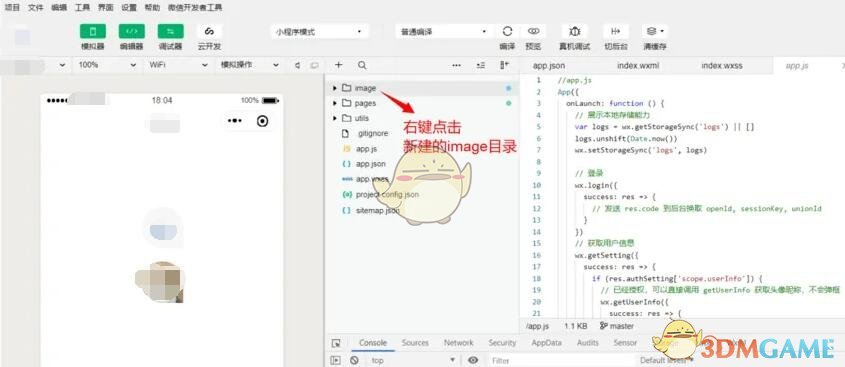
Task: Open the 普通编译 compile mode dropdown
Action: (444, 32)
